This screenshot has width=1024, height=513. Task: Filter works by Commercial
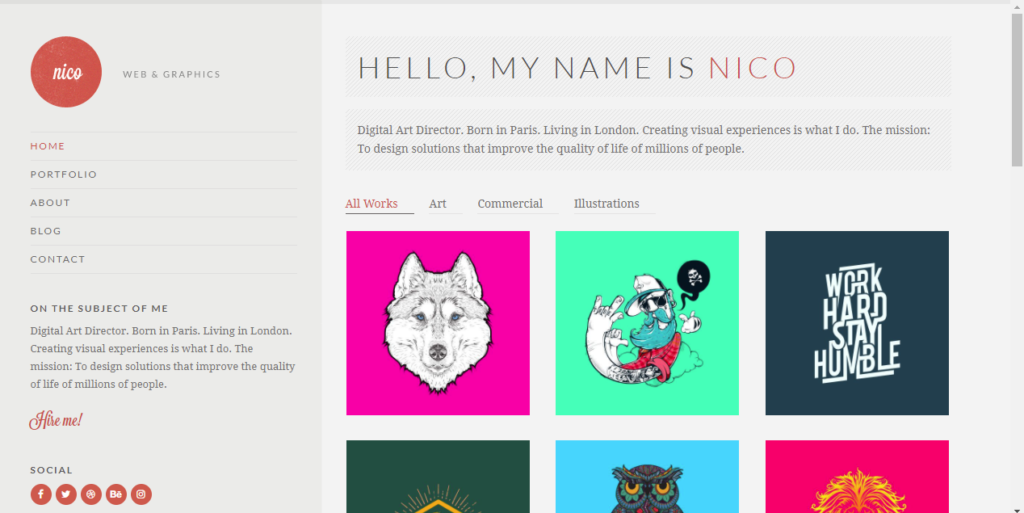(x=510, y=204)
